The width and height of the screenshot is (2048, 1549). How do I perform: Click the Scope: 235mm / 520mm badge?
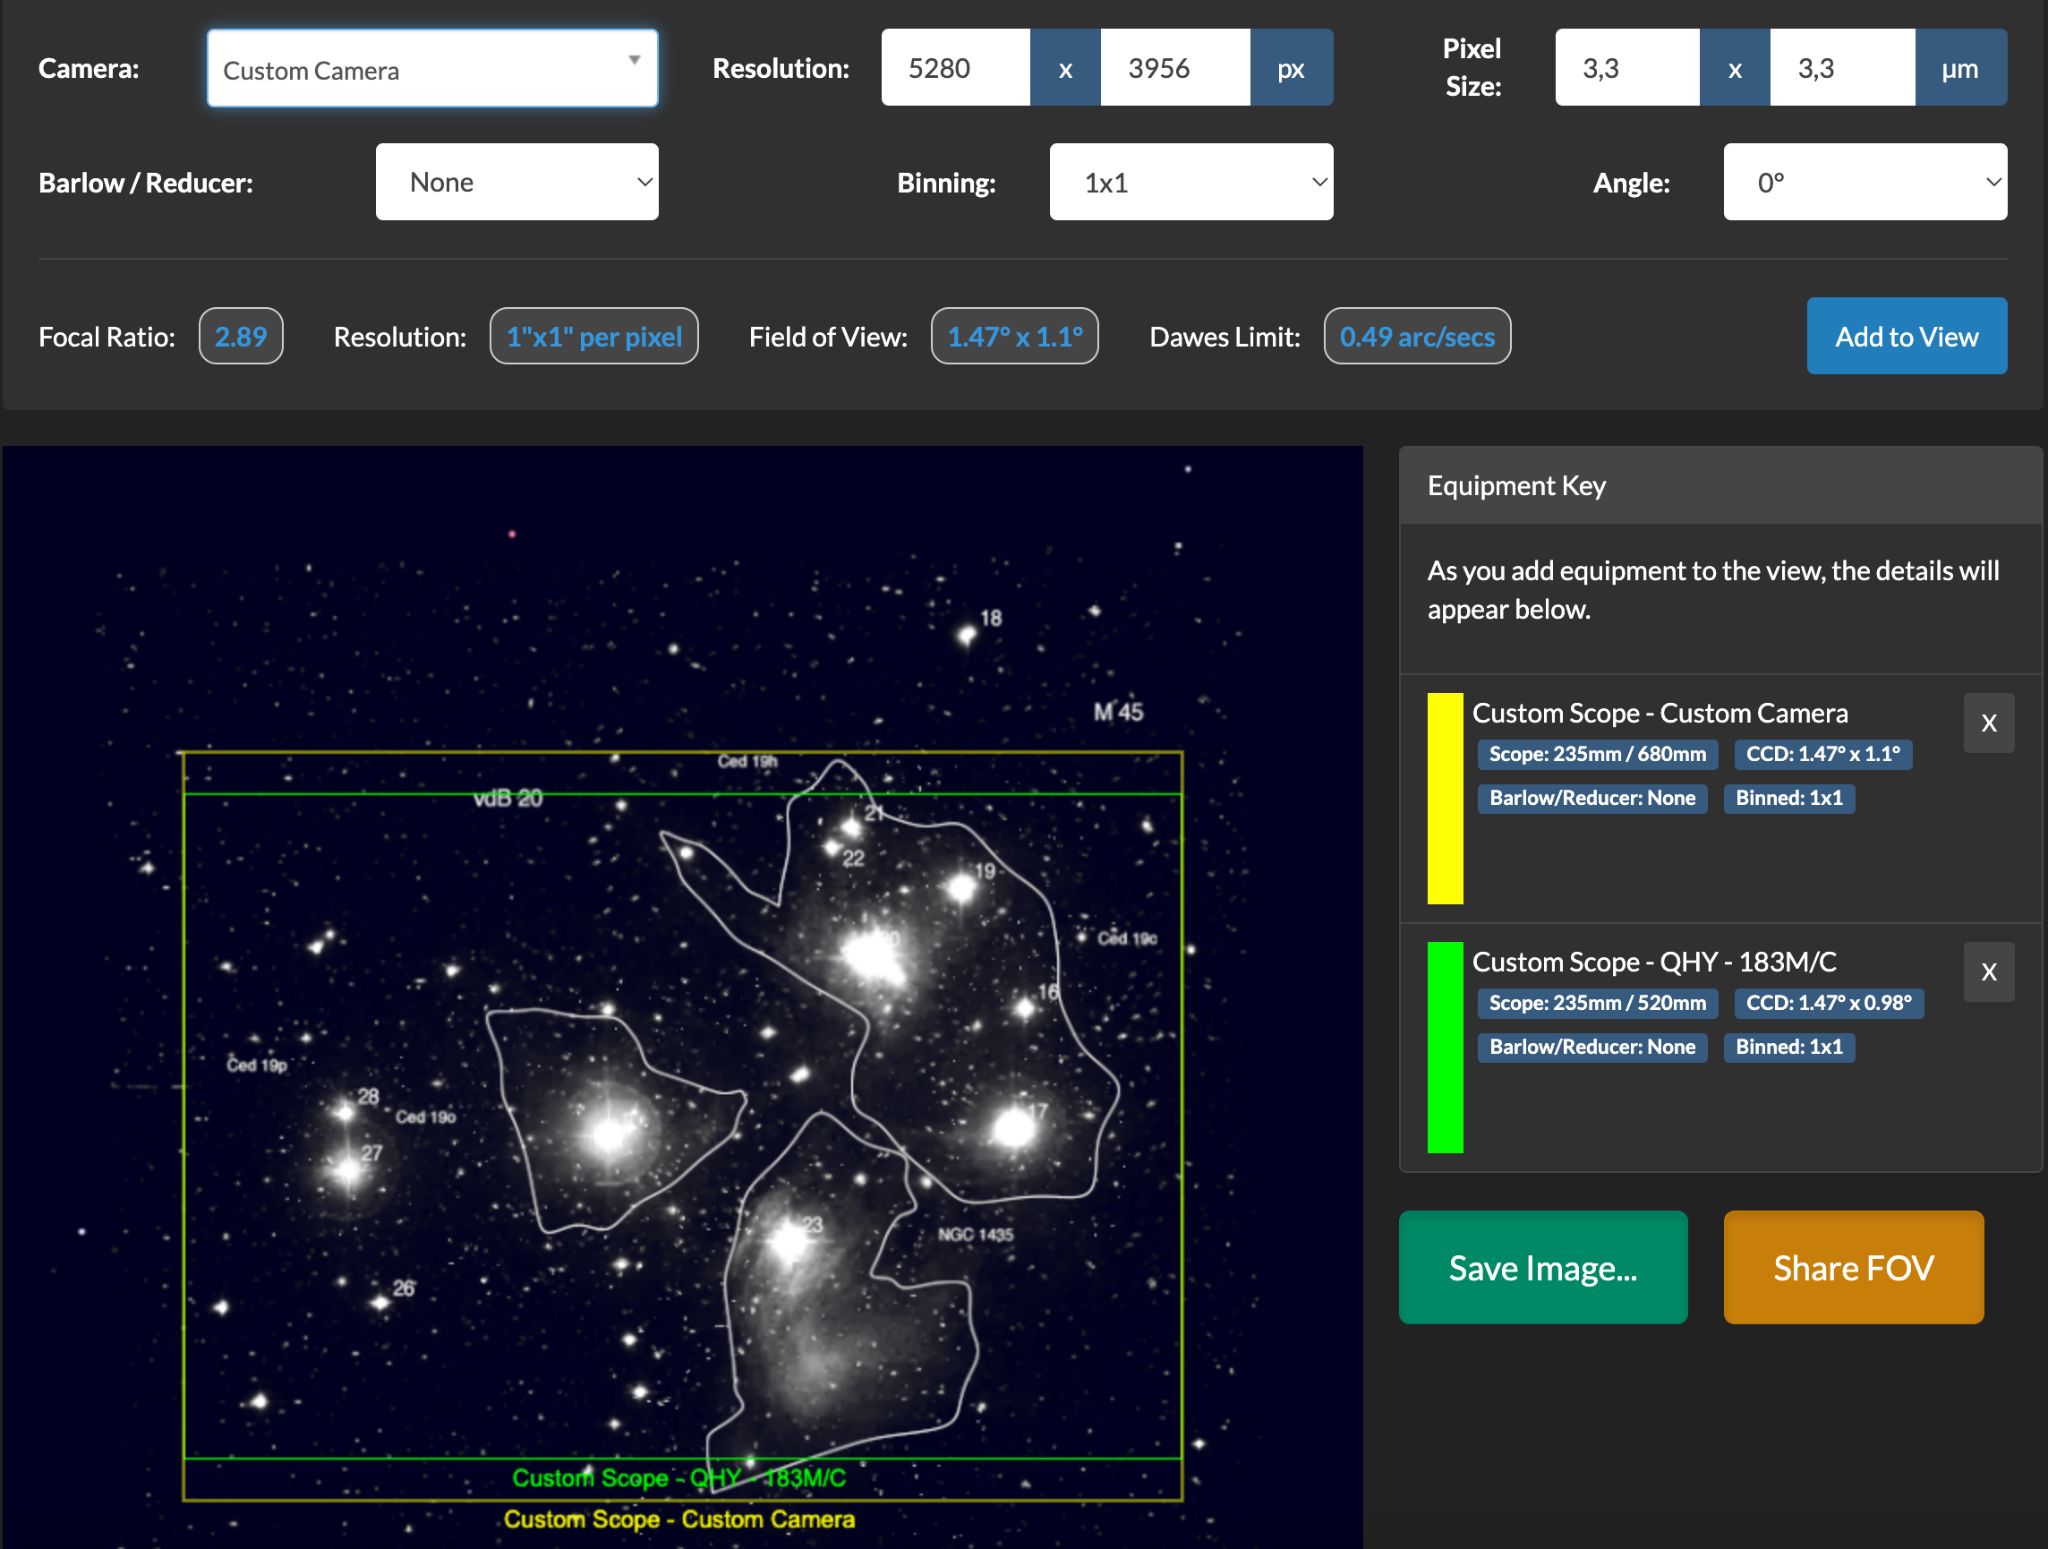tap(1597, 1003)
